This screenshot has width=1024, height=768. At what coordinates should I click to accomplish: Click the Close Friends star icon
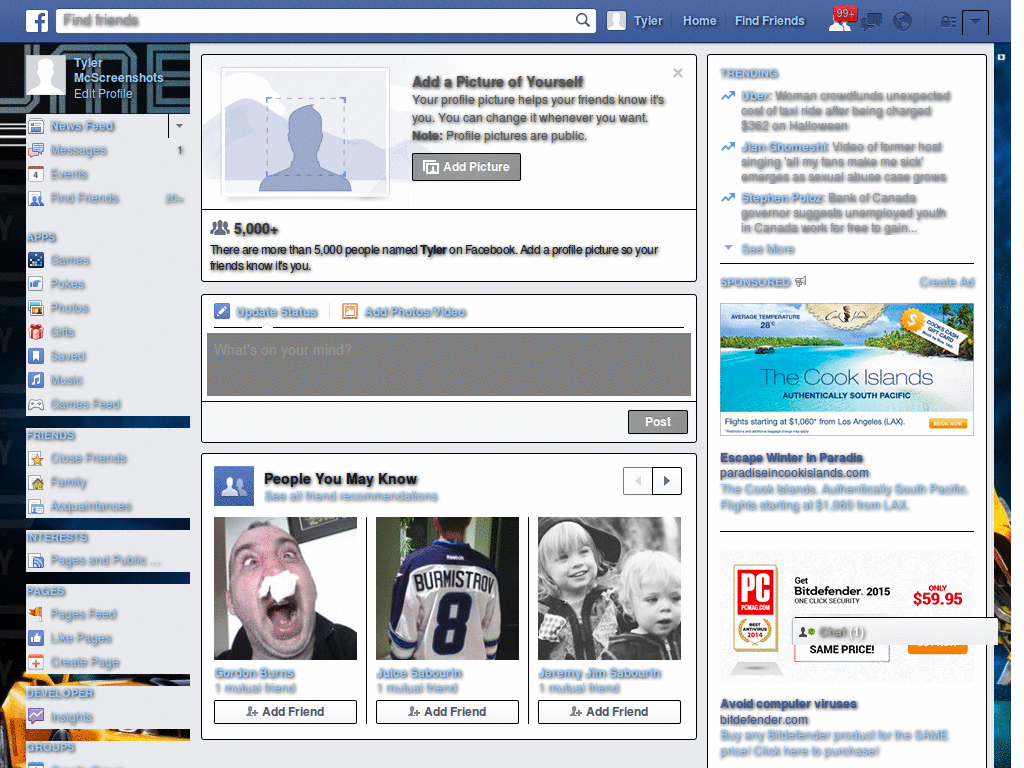[36, 458]
